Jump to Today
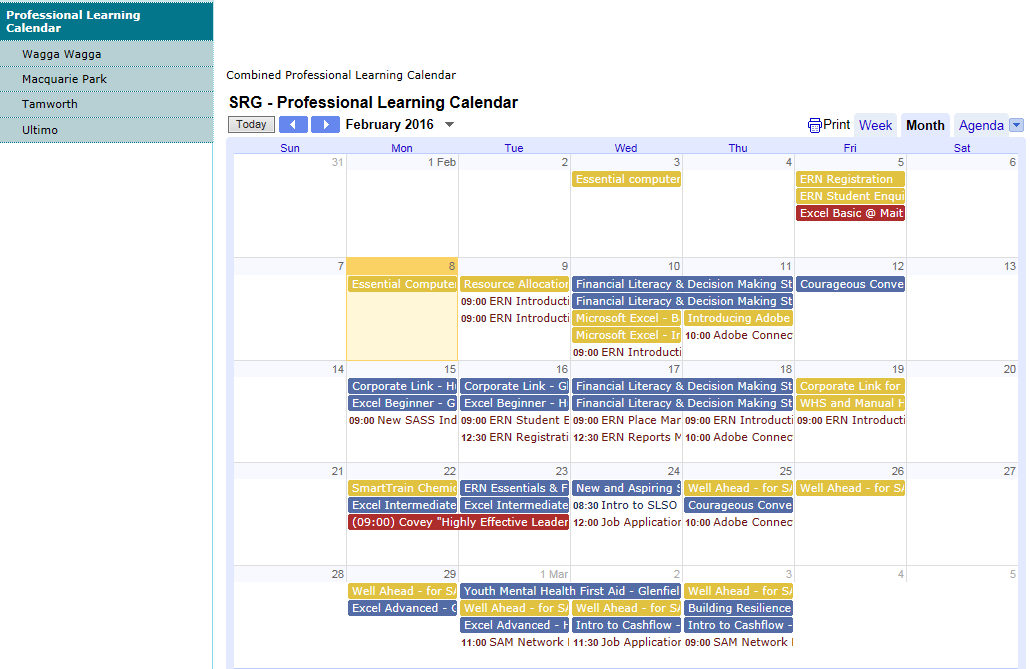This screenshot has height=669, width=1030. coord(251,124)
